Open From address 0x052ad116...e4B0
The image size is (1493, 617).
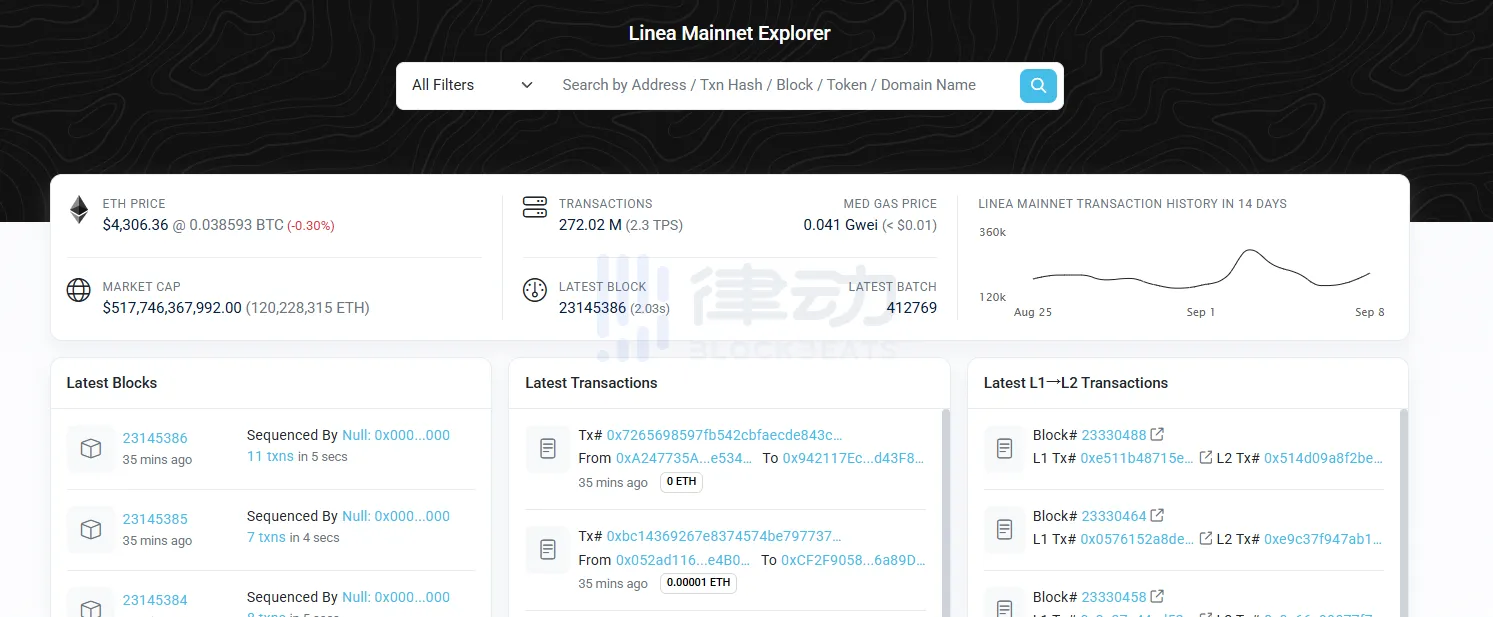[x=683, y=560]
